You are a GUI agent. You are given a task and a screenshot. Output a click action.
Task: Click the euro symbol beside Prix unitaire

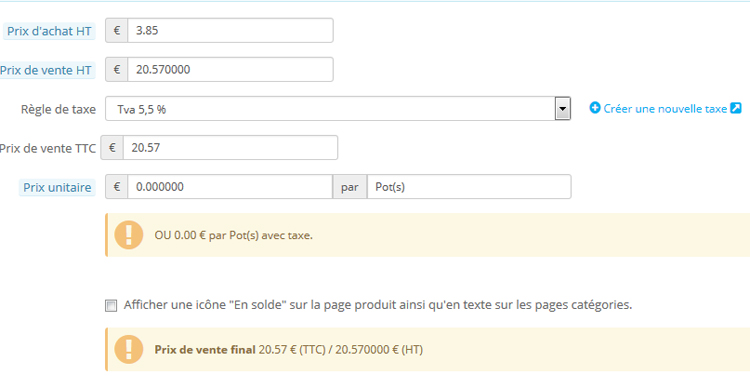click(x=116, y=187)
